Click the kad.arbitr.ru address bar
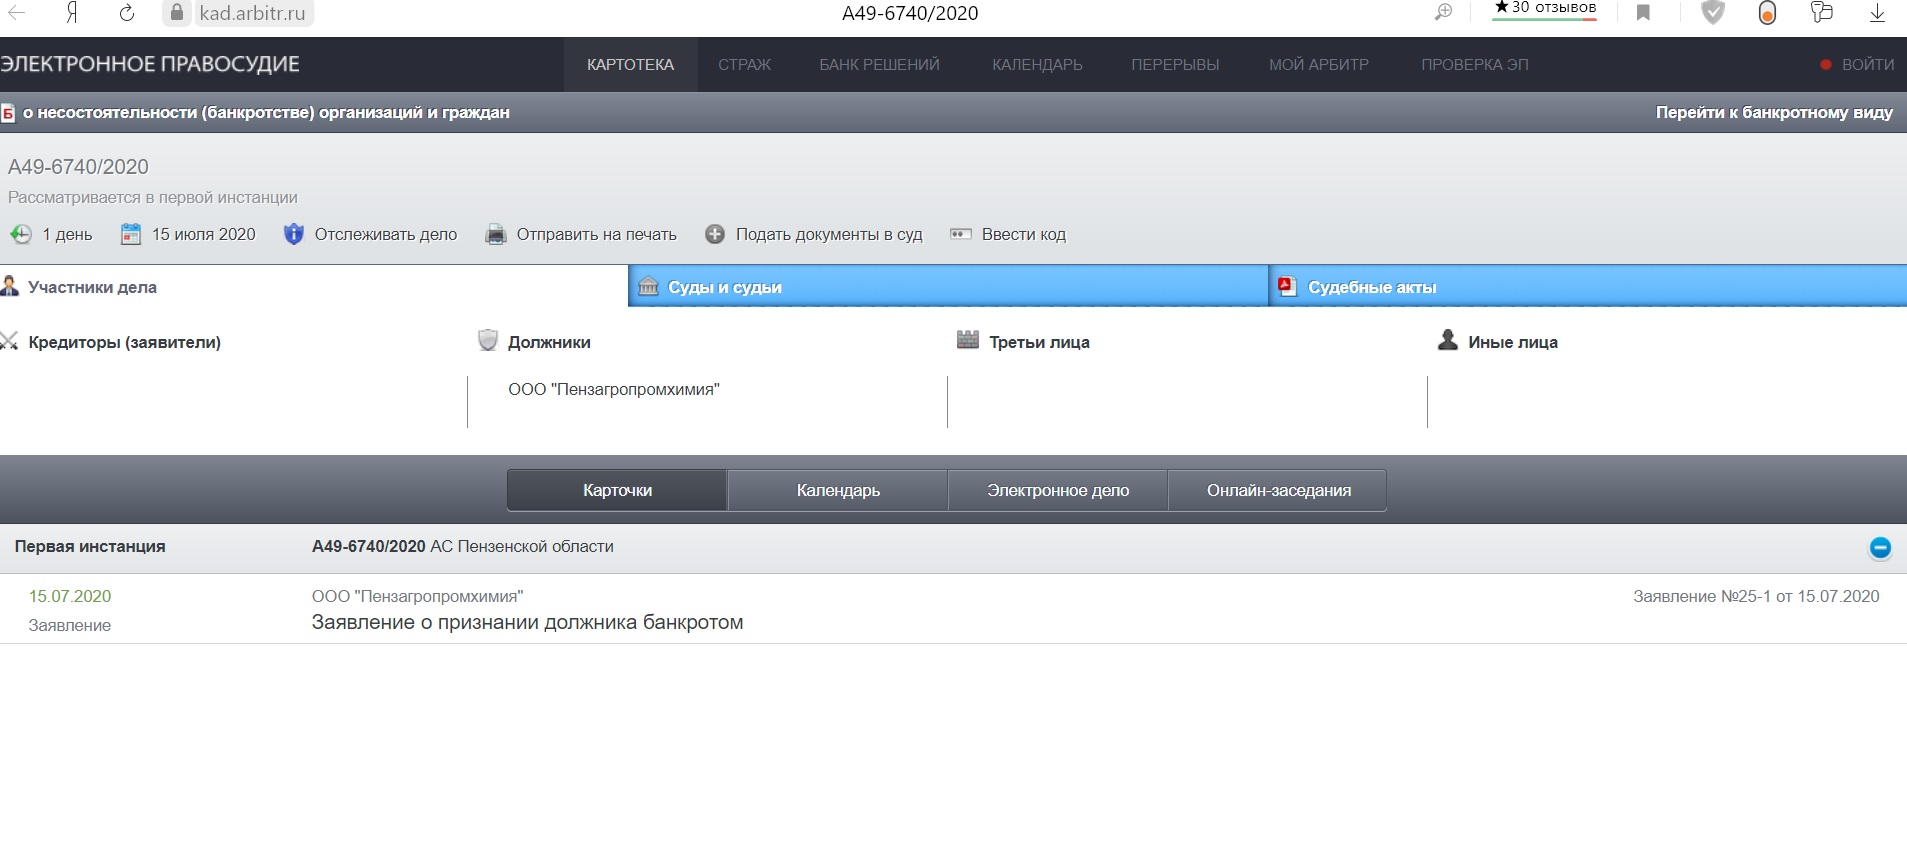The width and height of the screenshot is (1907, 847). (252, 14)
